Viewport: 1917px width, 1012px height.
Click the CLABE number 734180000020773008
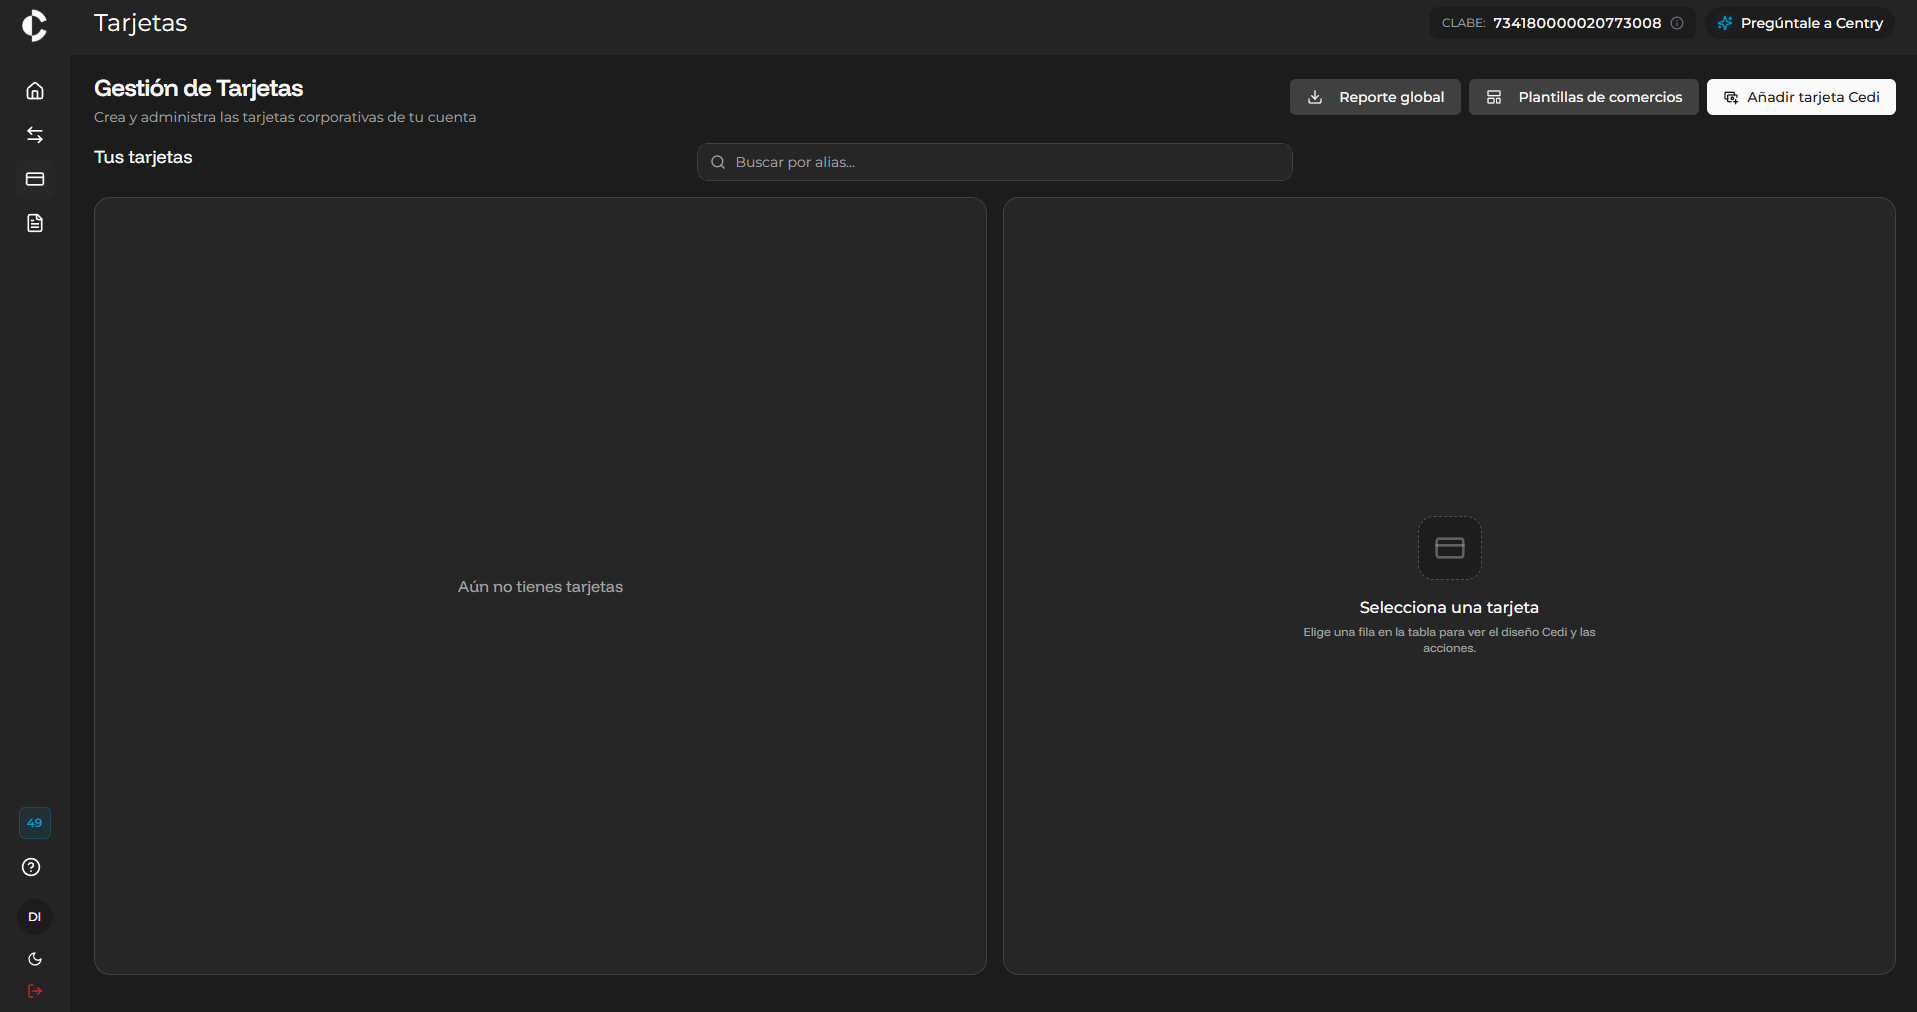(x=1577, y=23)
